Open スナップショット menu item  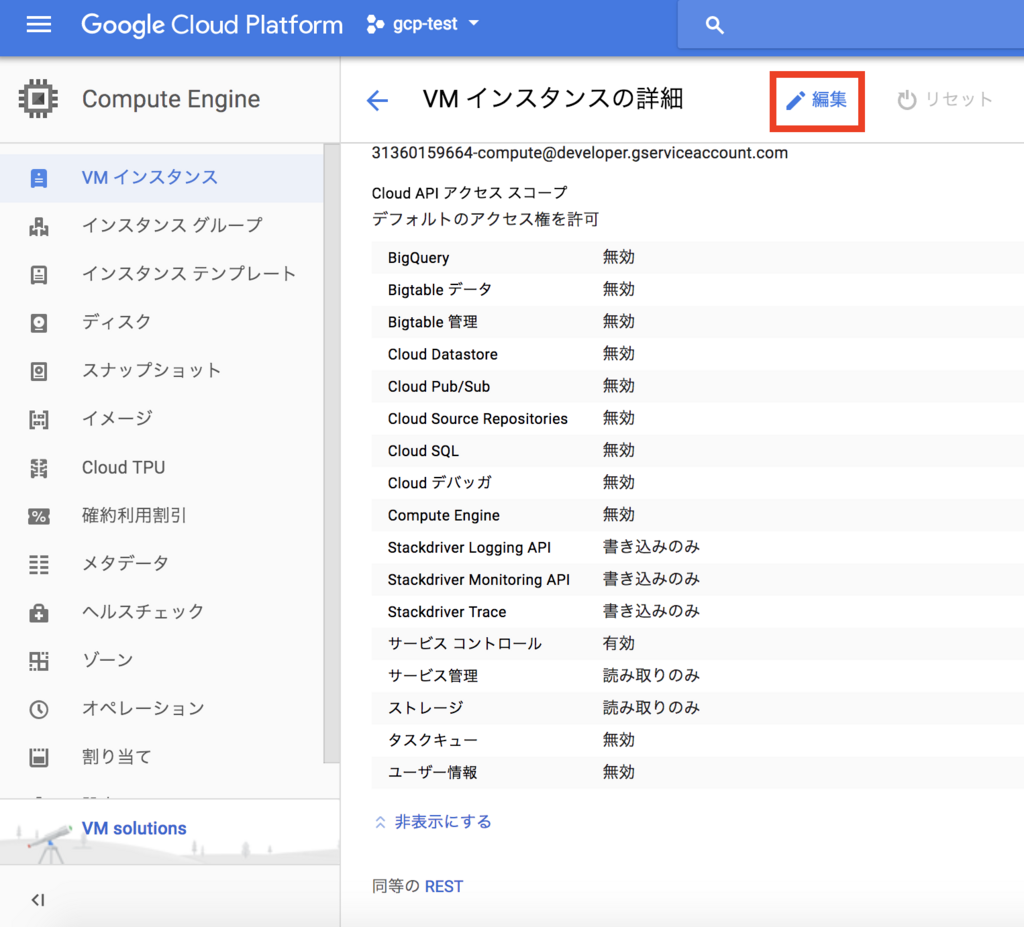[161, 371]
